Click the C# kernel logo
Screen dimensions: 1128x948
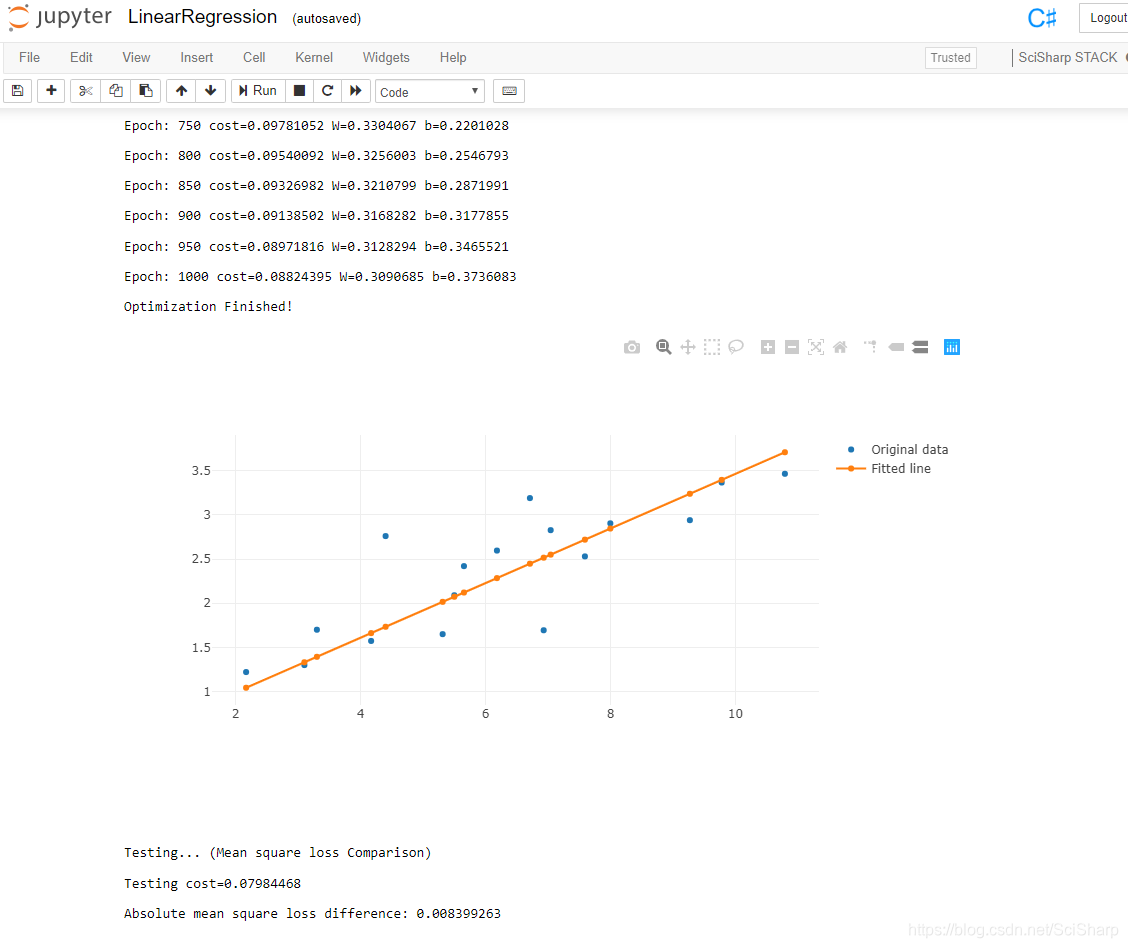[1042, 18]
